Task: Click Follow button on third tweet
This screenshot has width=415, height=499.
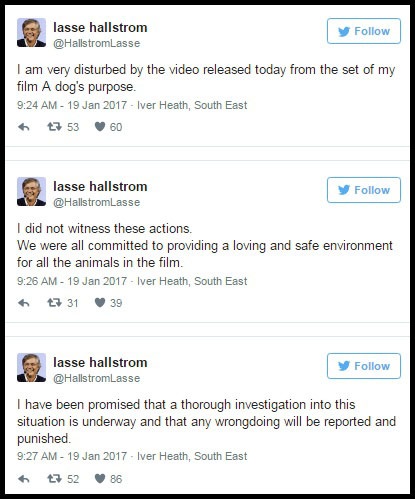Action: coord(364,366)
